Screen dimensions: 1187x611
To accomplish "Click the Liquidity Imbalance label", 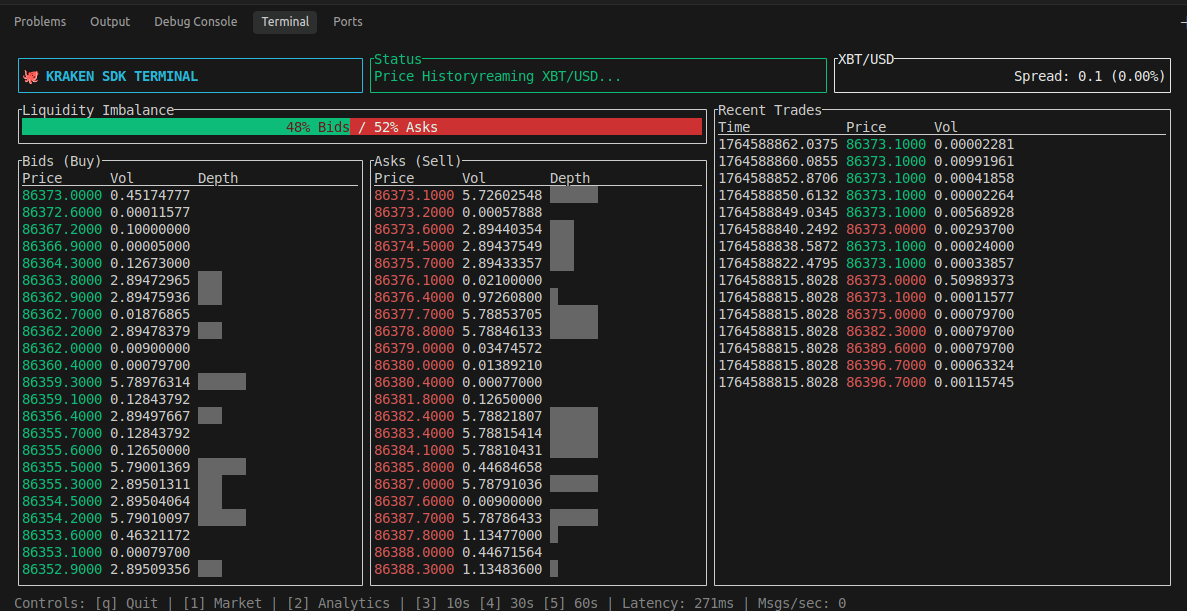I will tap(98, 110).
